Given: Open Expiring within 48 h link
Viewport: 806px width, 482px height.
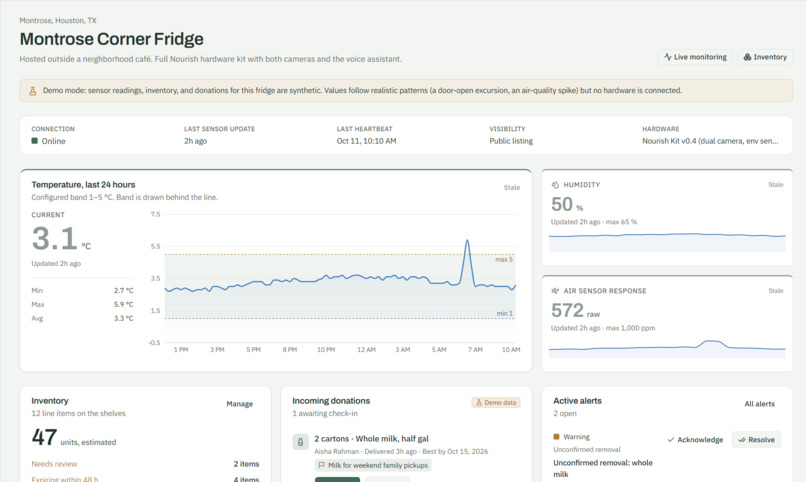Looking at the screenshot, I should 65,479.
